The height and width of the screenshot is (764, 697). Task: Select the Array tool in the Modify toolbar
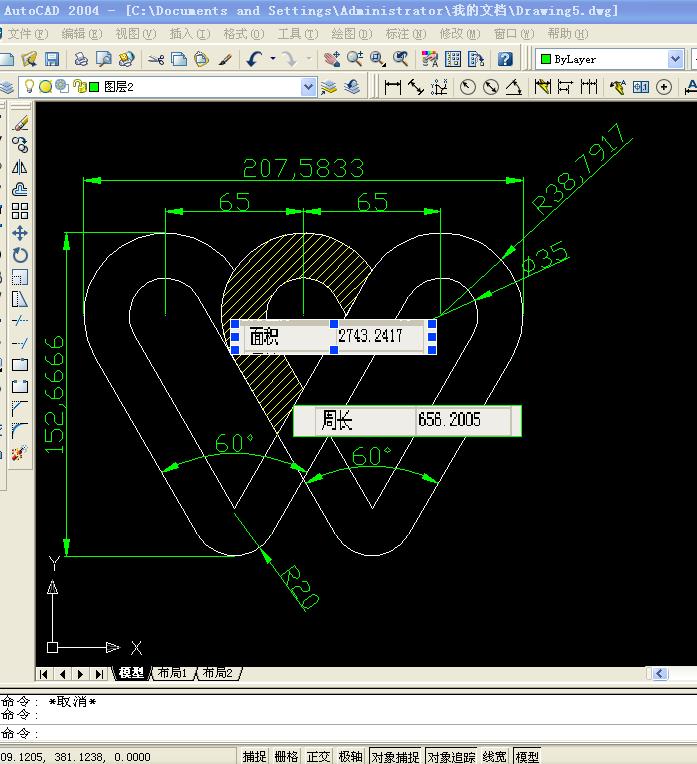pos(19,211)
